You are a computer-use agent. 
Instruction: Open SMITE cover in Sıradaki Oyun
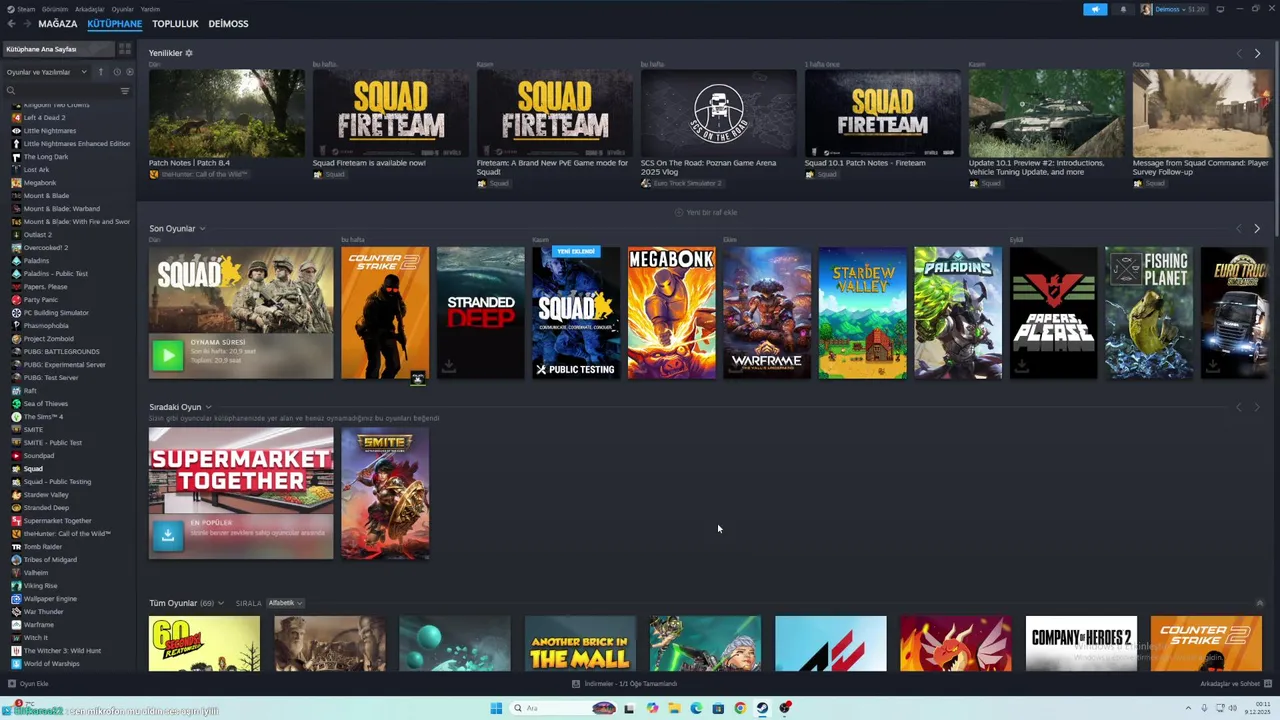[x=385, y=494]
